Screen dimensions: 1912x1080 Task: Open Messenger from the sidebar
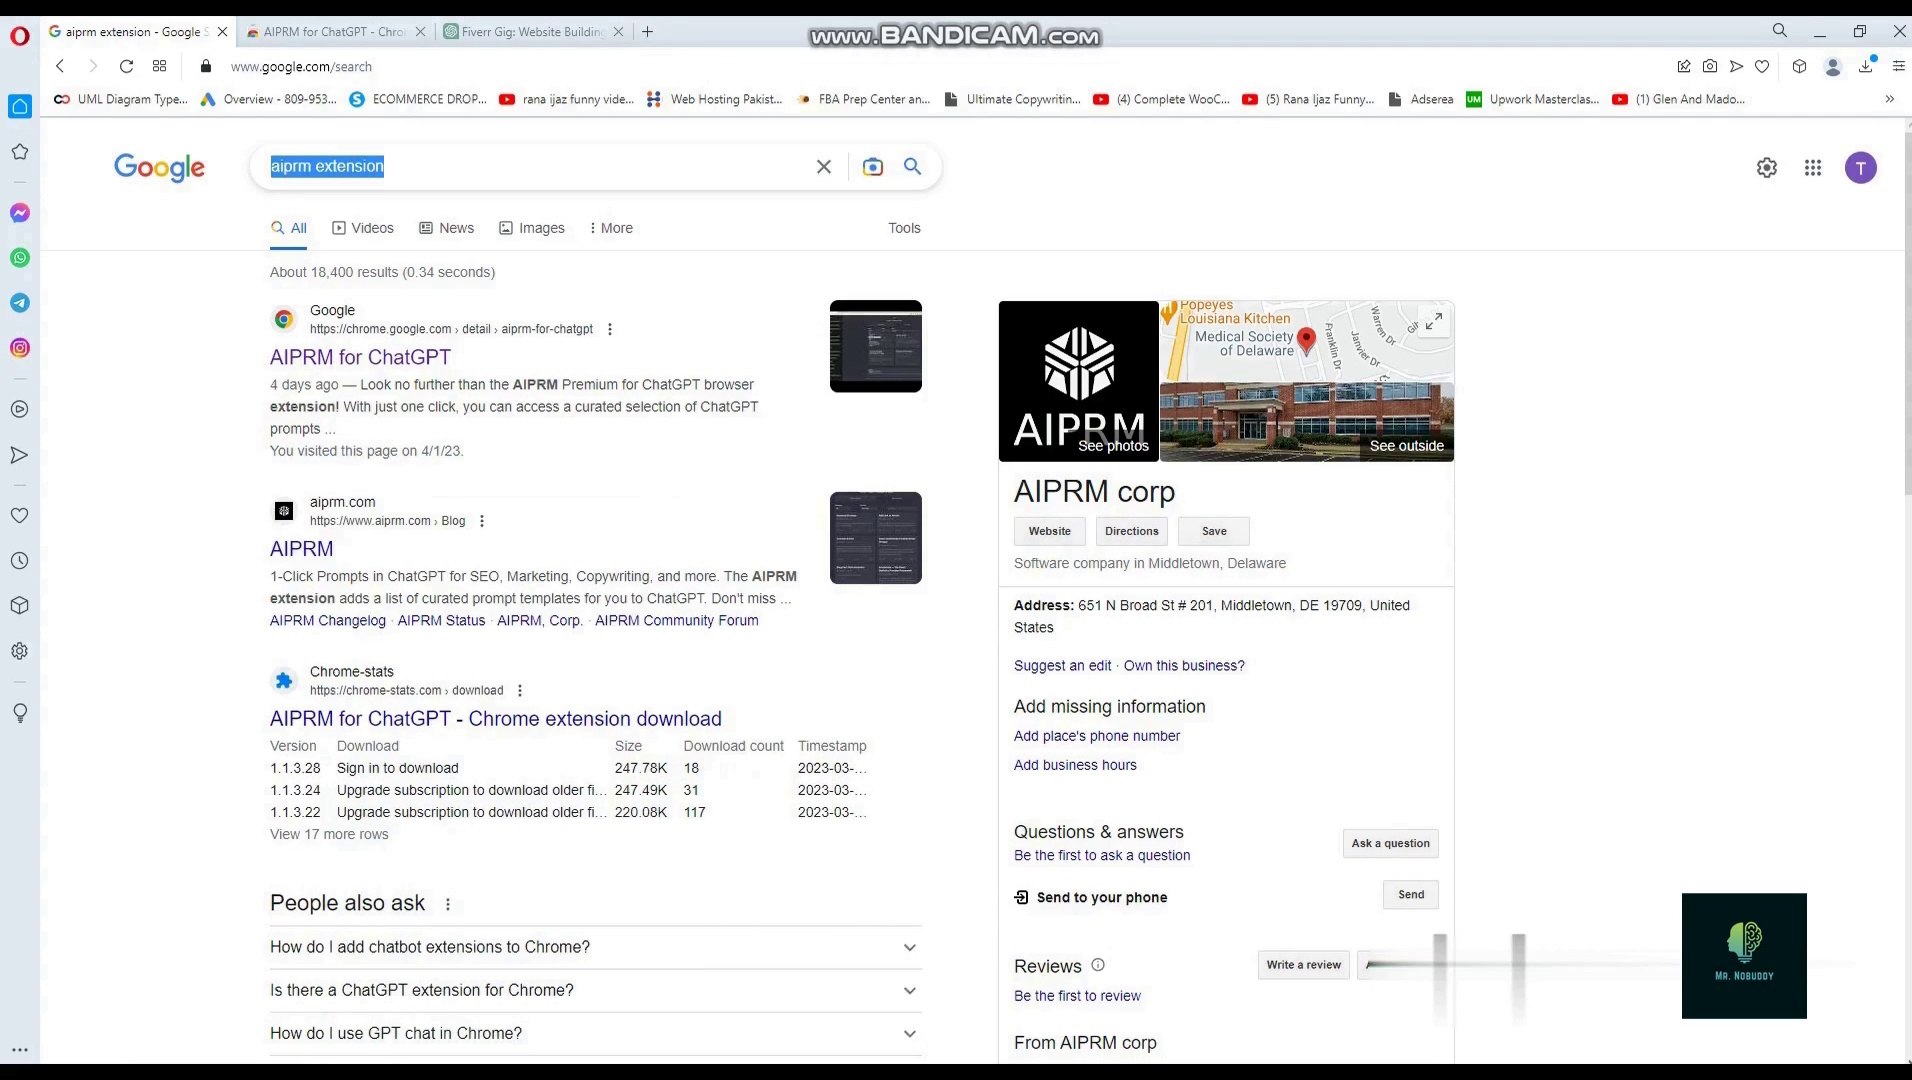click(x=20, y=212)
